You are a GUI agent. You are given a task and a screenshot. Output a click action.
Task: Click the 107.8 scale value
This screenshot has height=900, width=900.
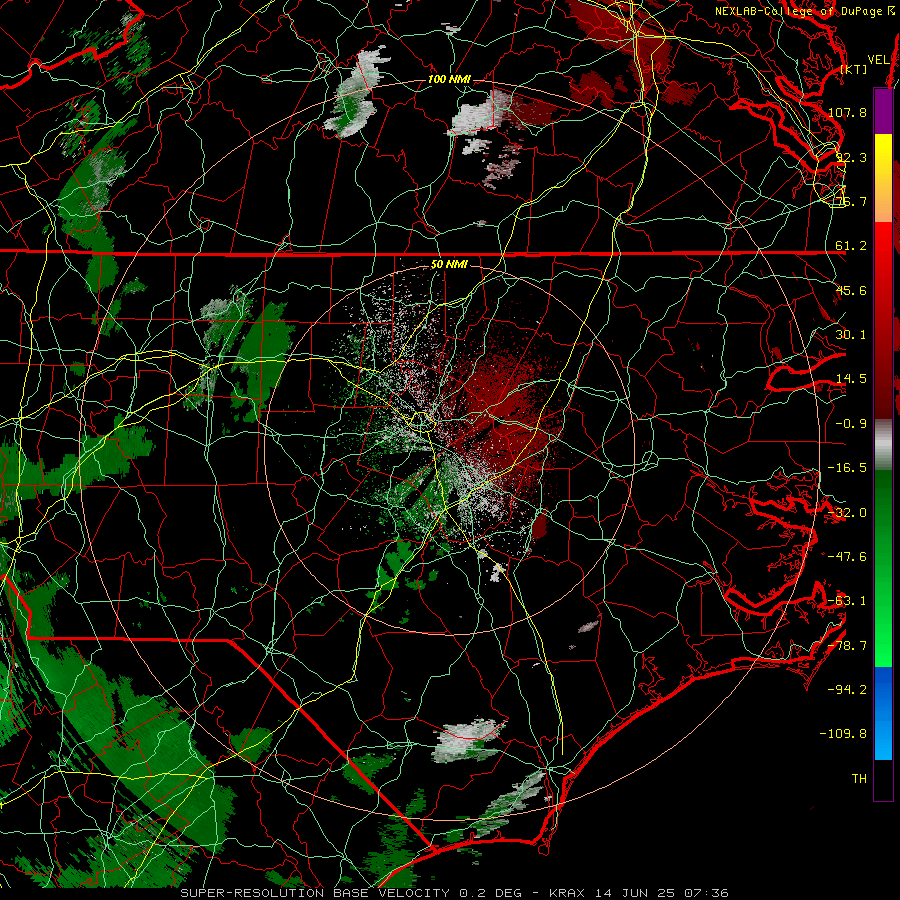847,112
